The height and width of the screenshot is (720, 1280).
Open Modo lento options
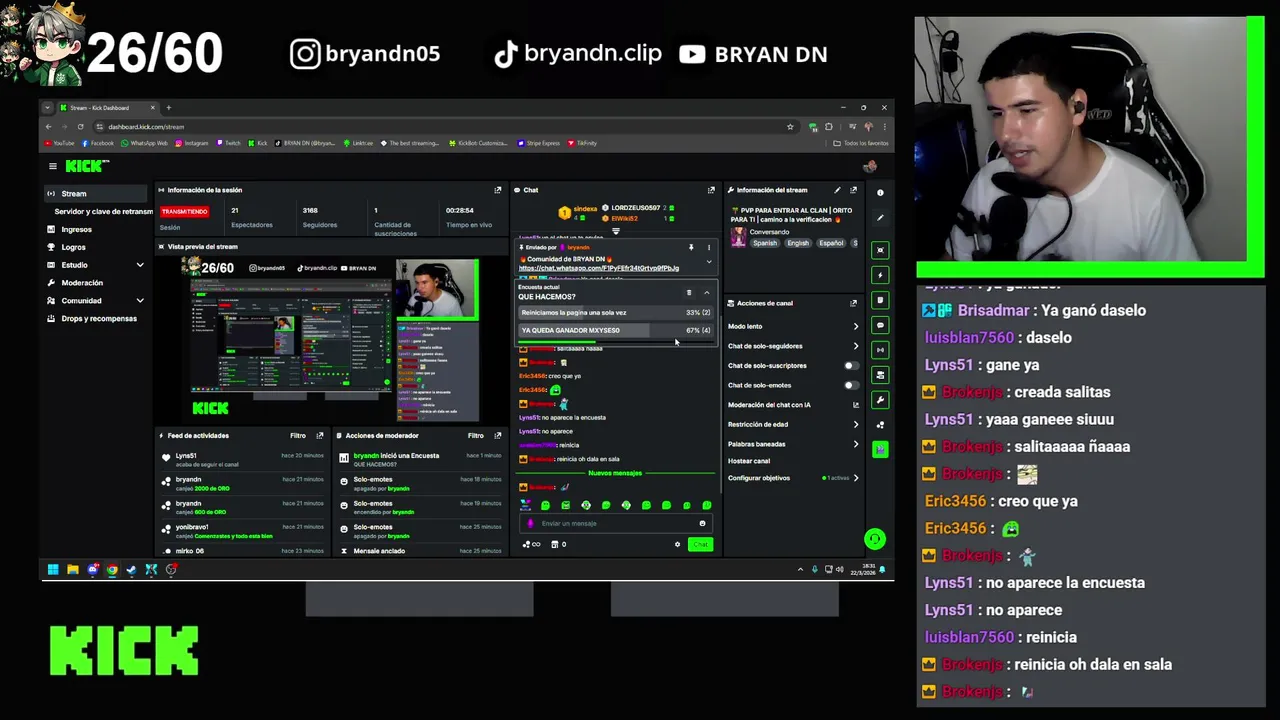tap(855, 327)
